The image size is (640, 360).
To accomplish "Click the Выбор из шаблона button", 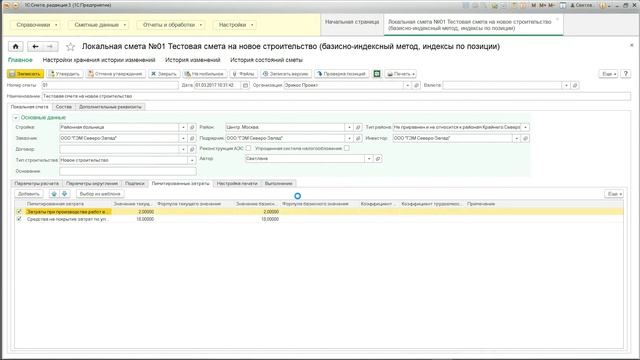I will 100,194.
